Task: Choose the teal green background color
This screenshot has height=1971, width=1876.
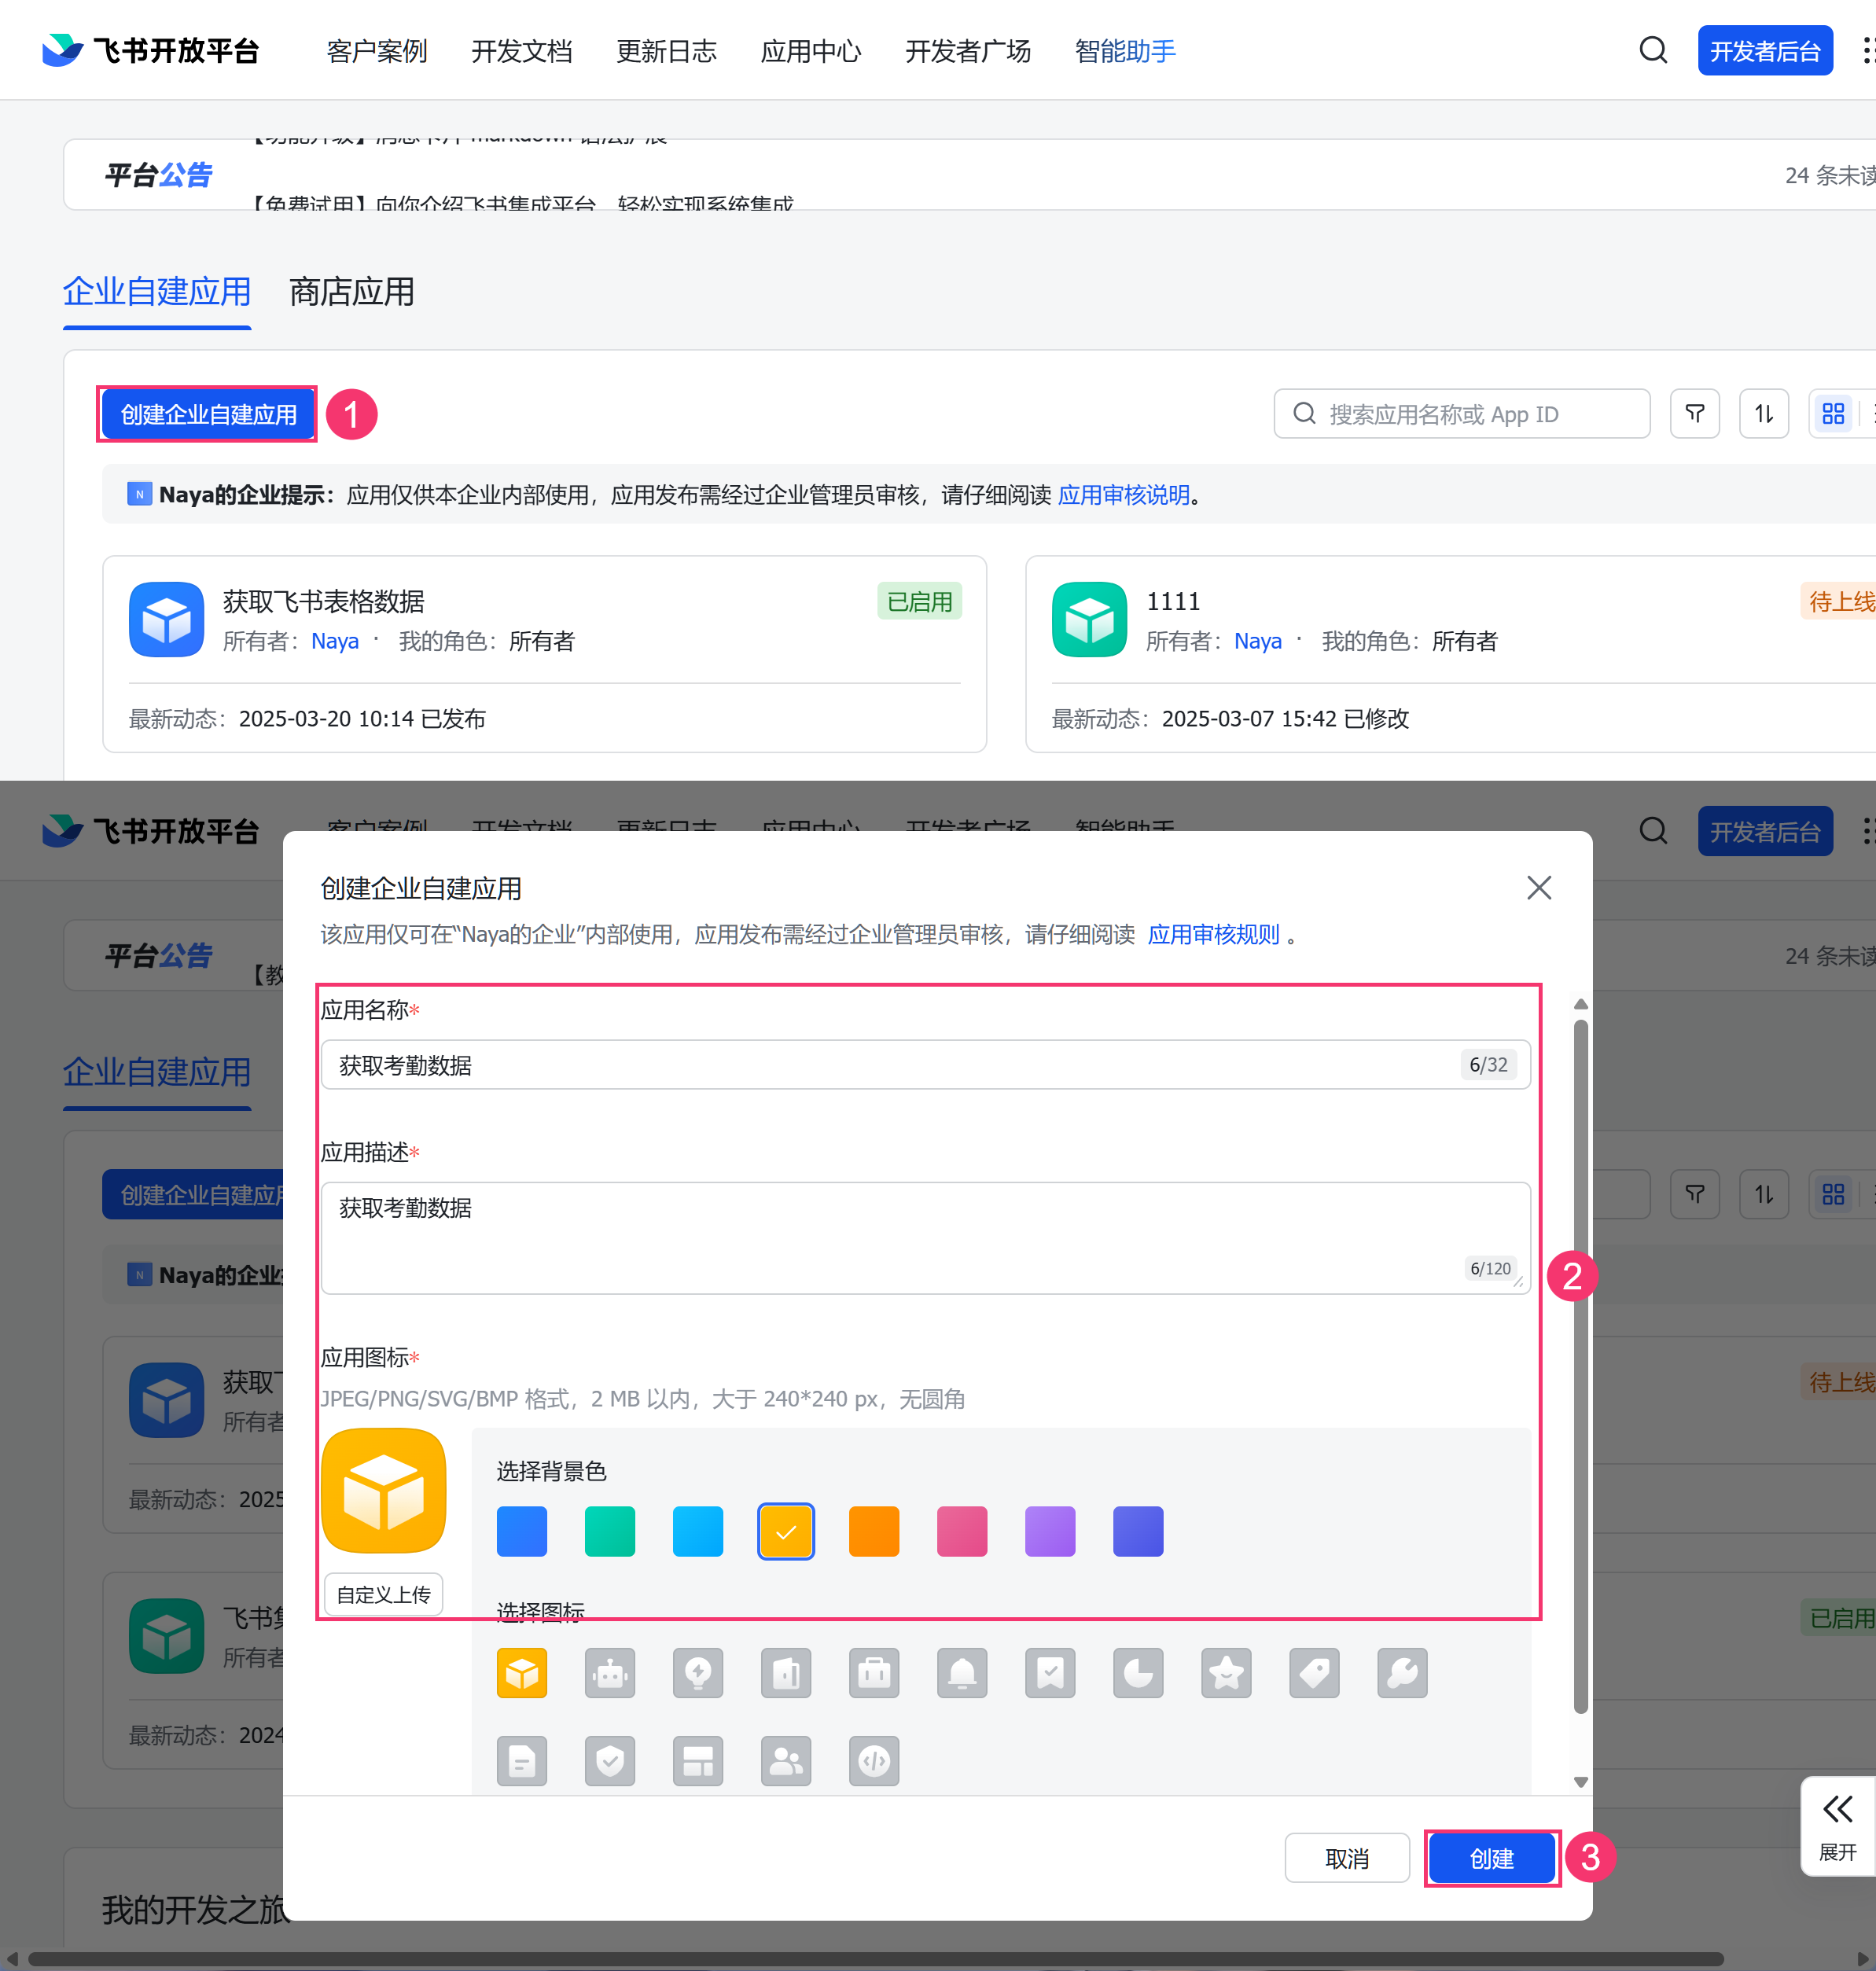Action: (x=609, y=1531)
